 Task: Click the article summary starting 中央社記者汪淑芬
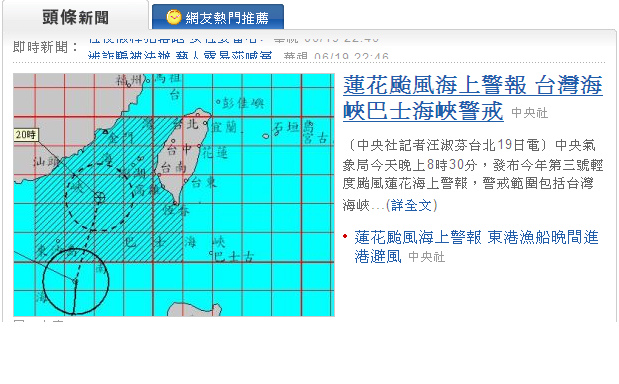pos(473,175)
